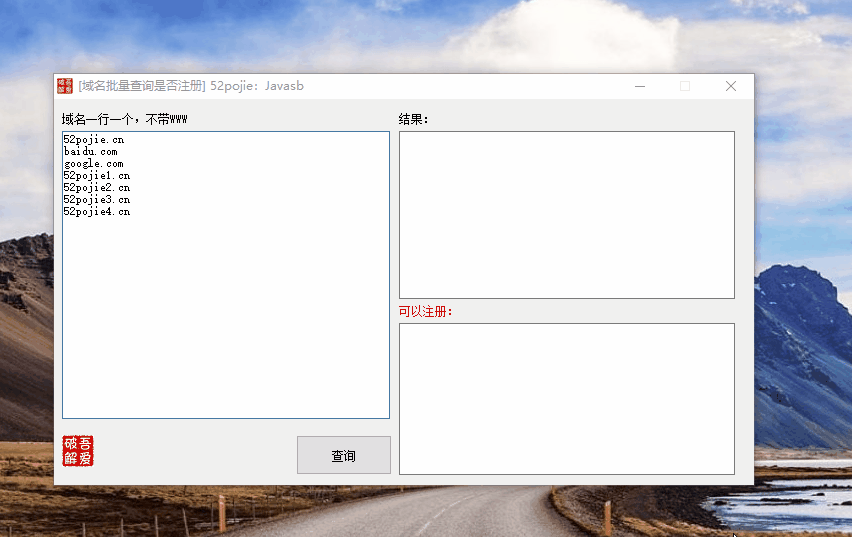Click the title bar app icon
Screen dimensions: 852x537
65,86
